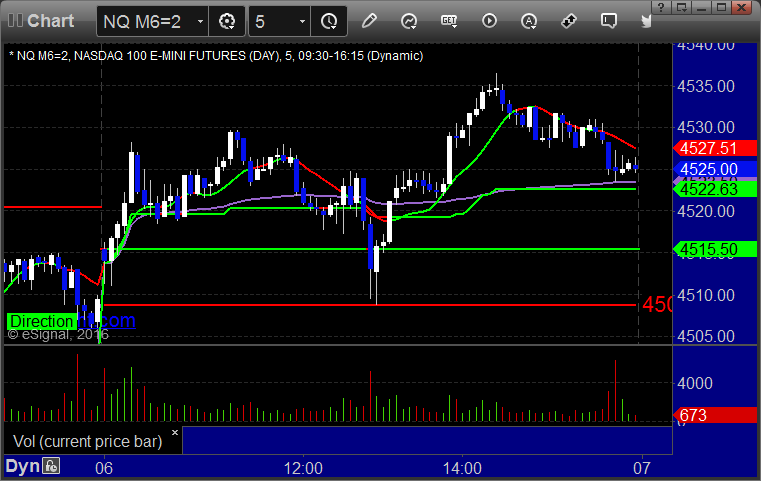The width and height of the screenshot is (761, 481).
Task: Click the 06 date axis label
Action: [x=104, y=468]
